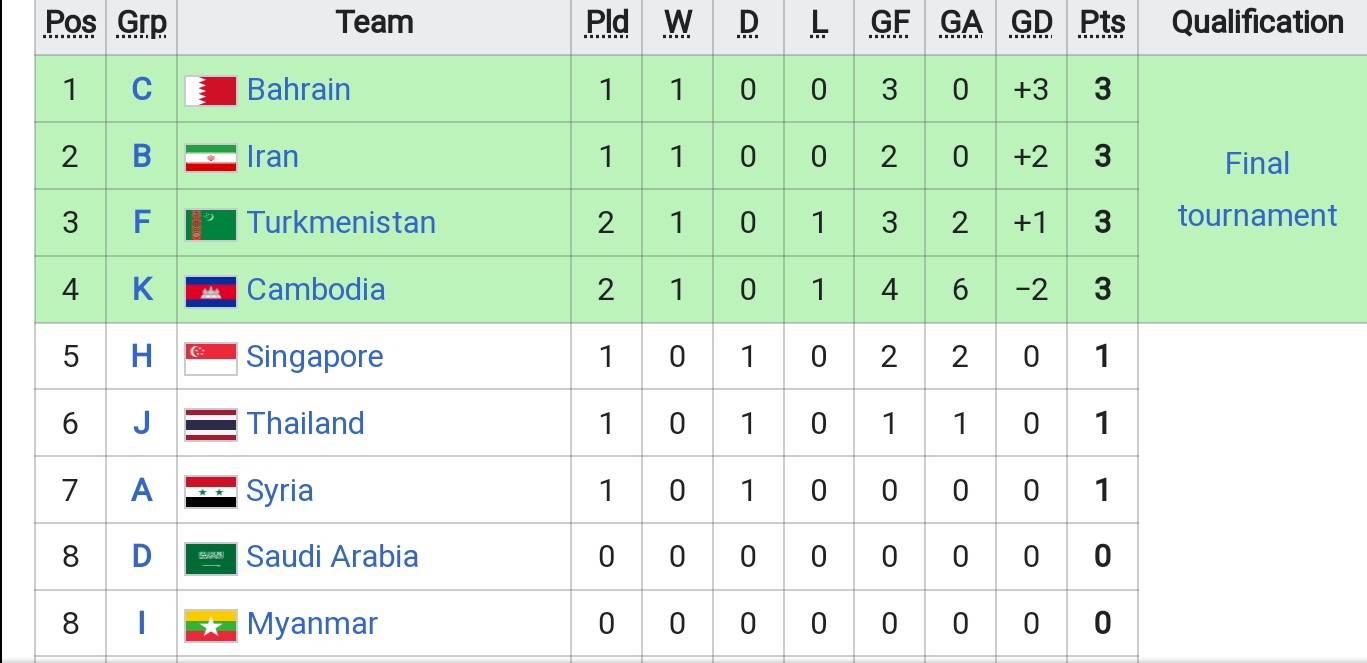
Task: Open the Group C link
Action: [x=142, y=89]
